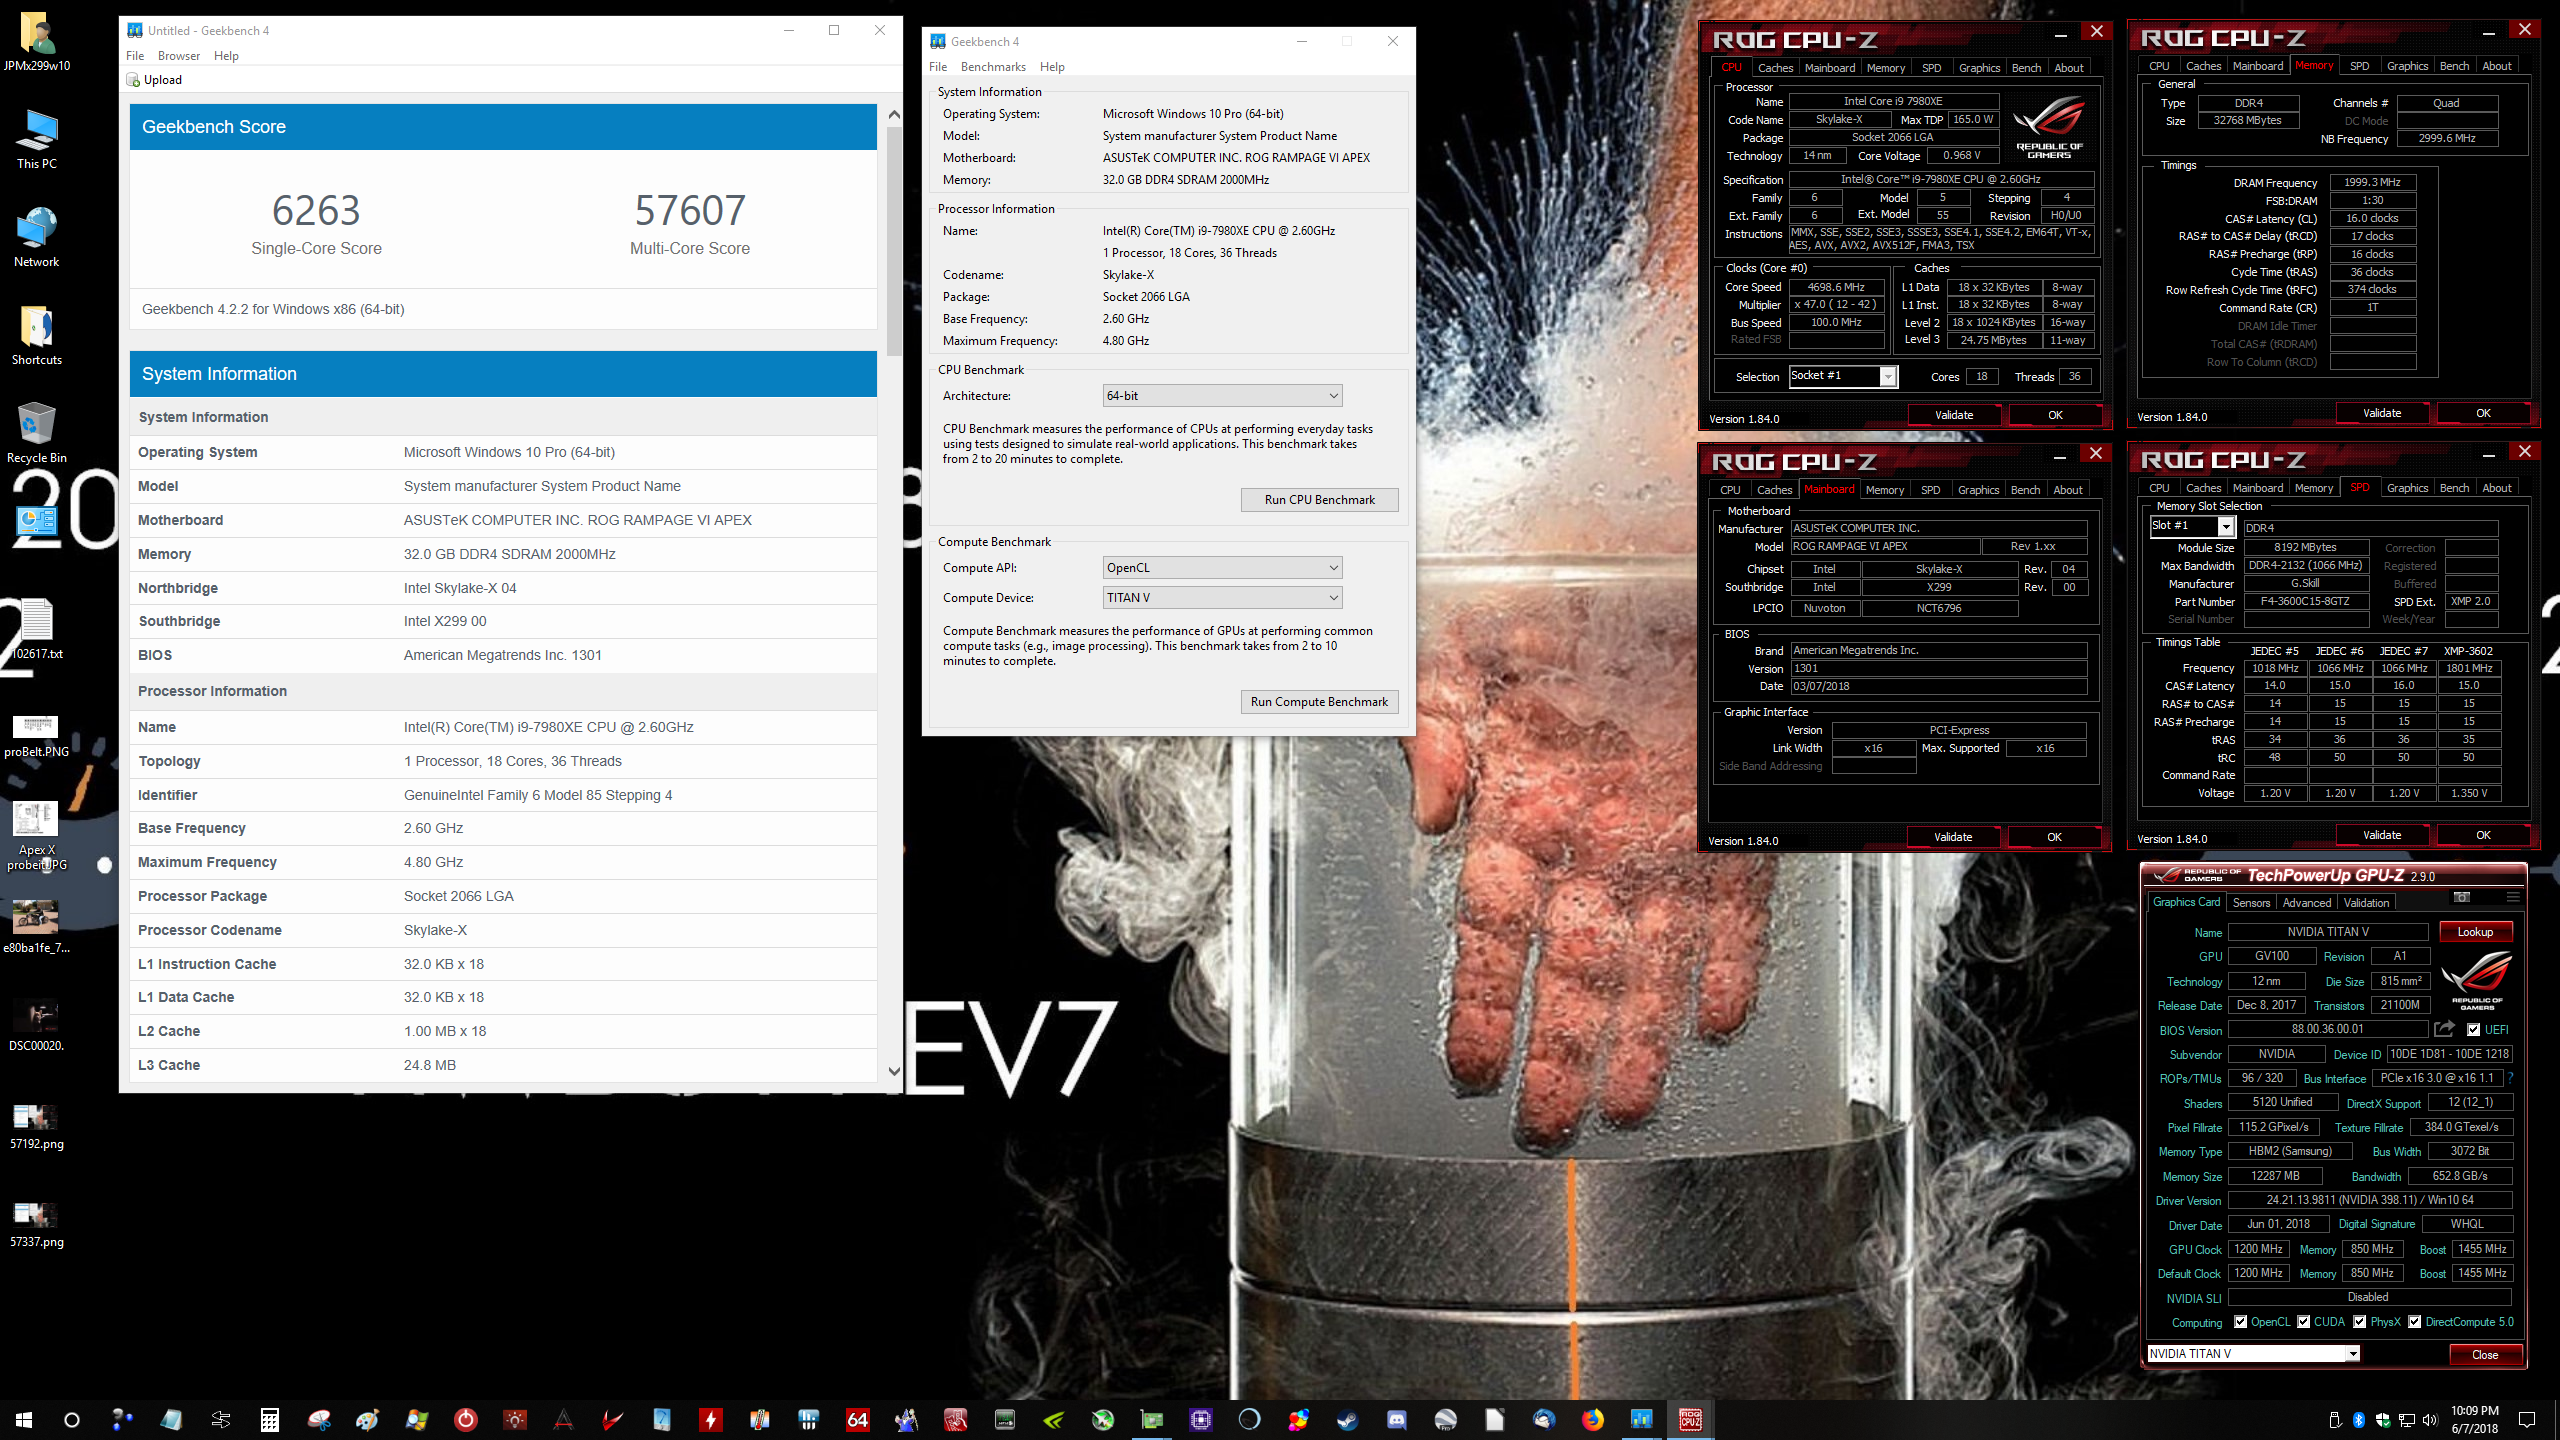Open the Recycle Bin desktop icon
2560x1440 pixels.
click(x=37, y=434)
